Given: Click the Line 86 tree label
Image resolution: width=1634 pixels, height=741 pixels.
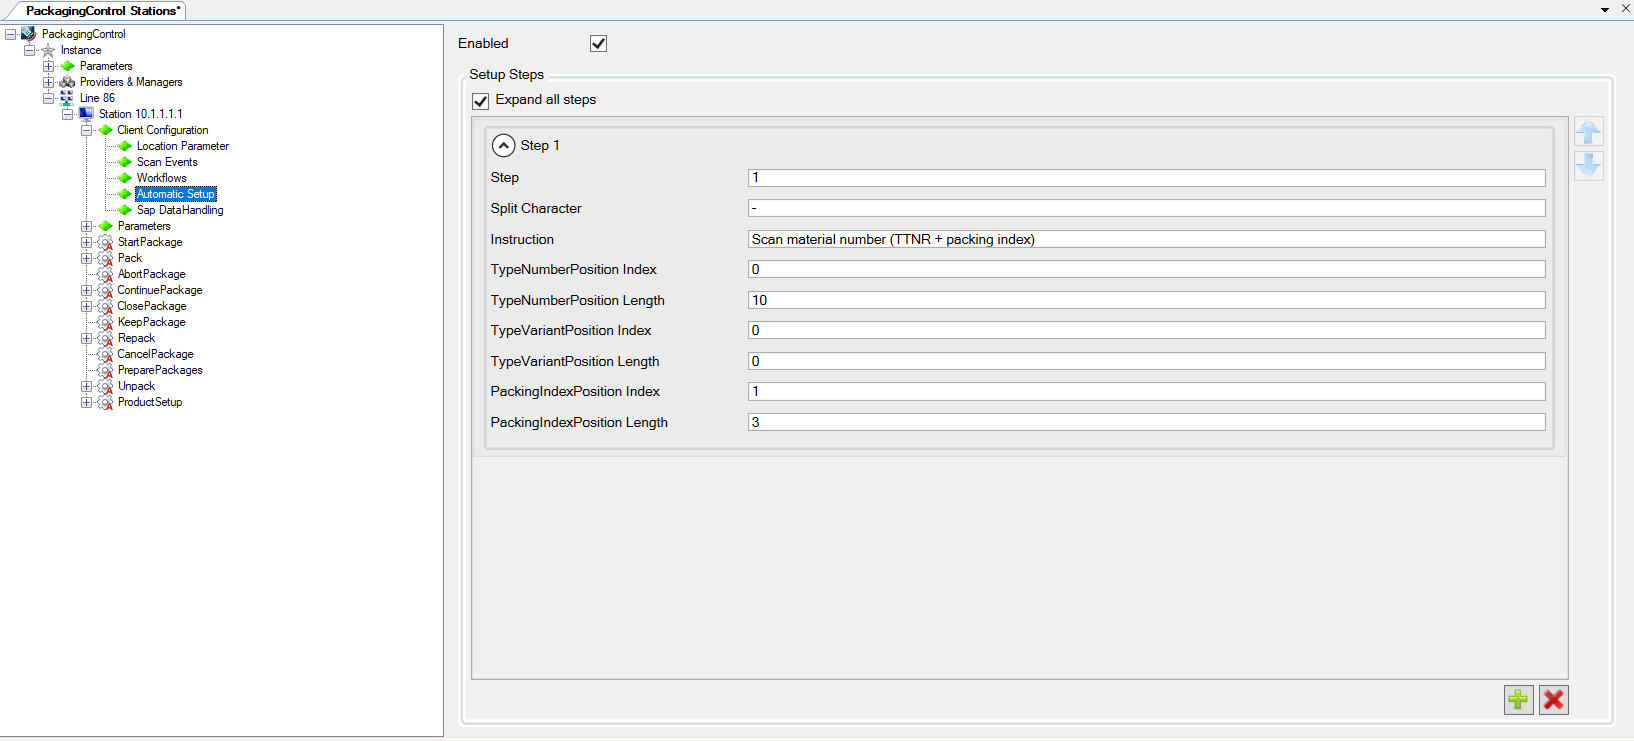Looking at the screenshot, I should tap(97, 98).
